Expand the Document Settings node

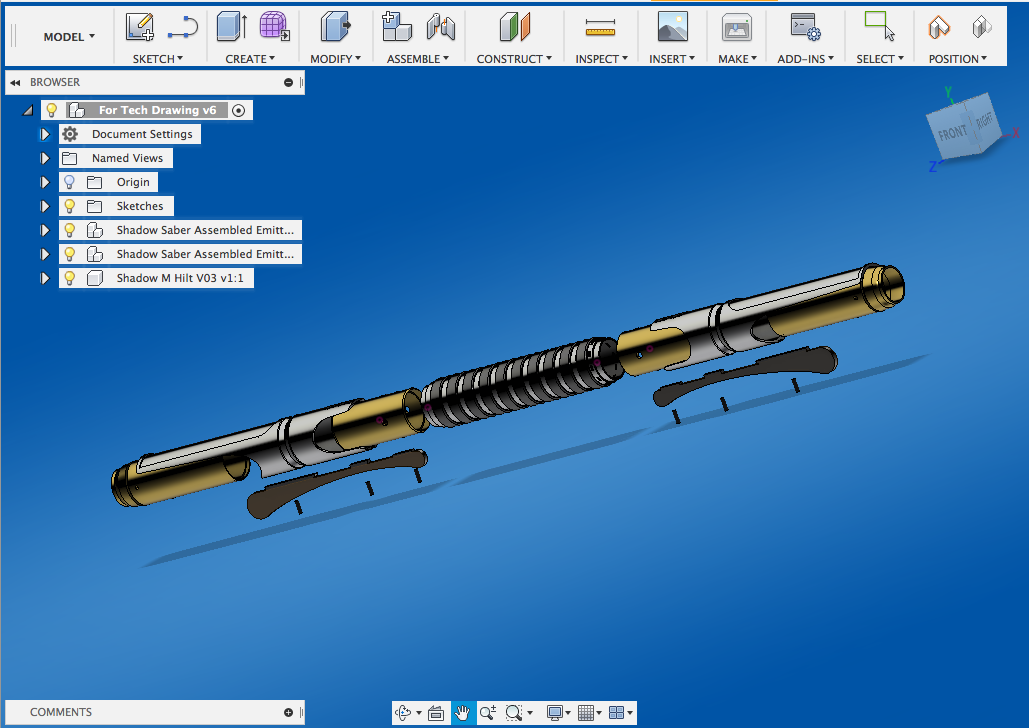[44, 134]
